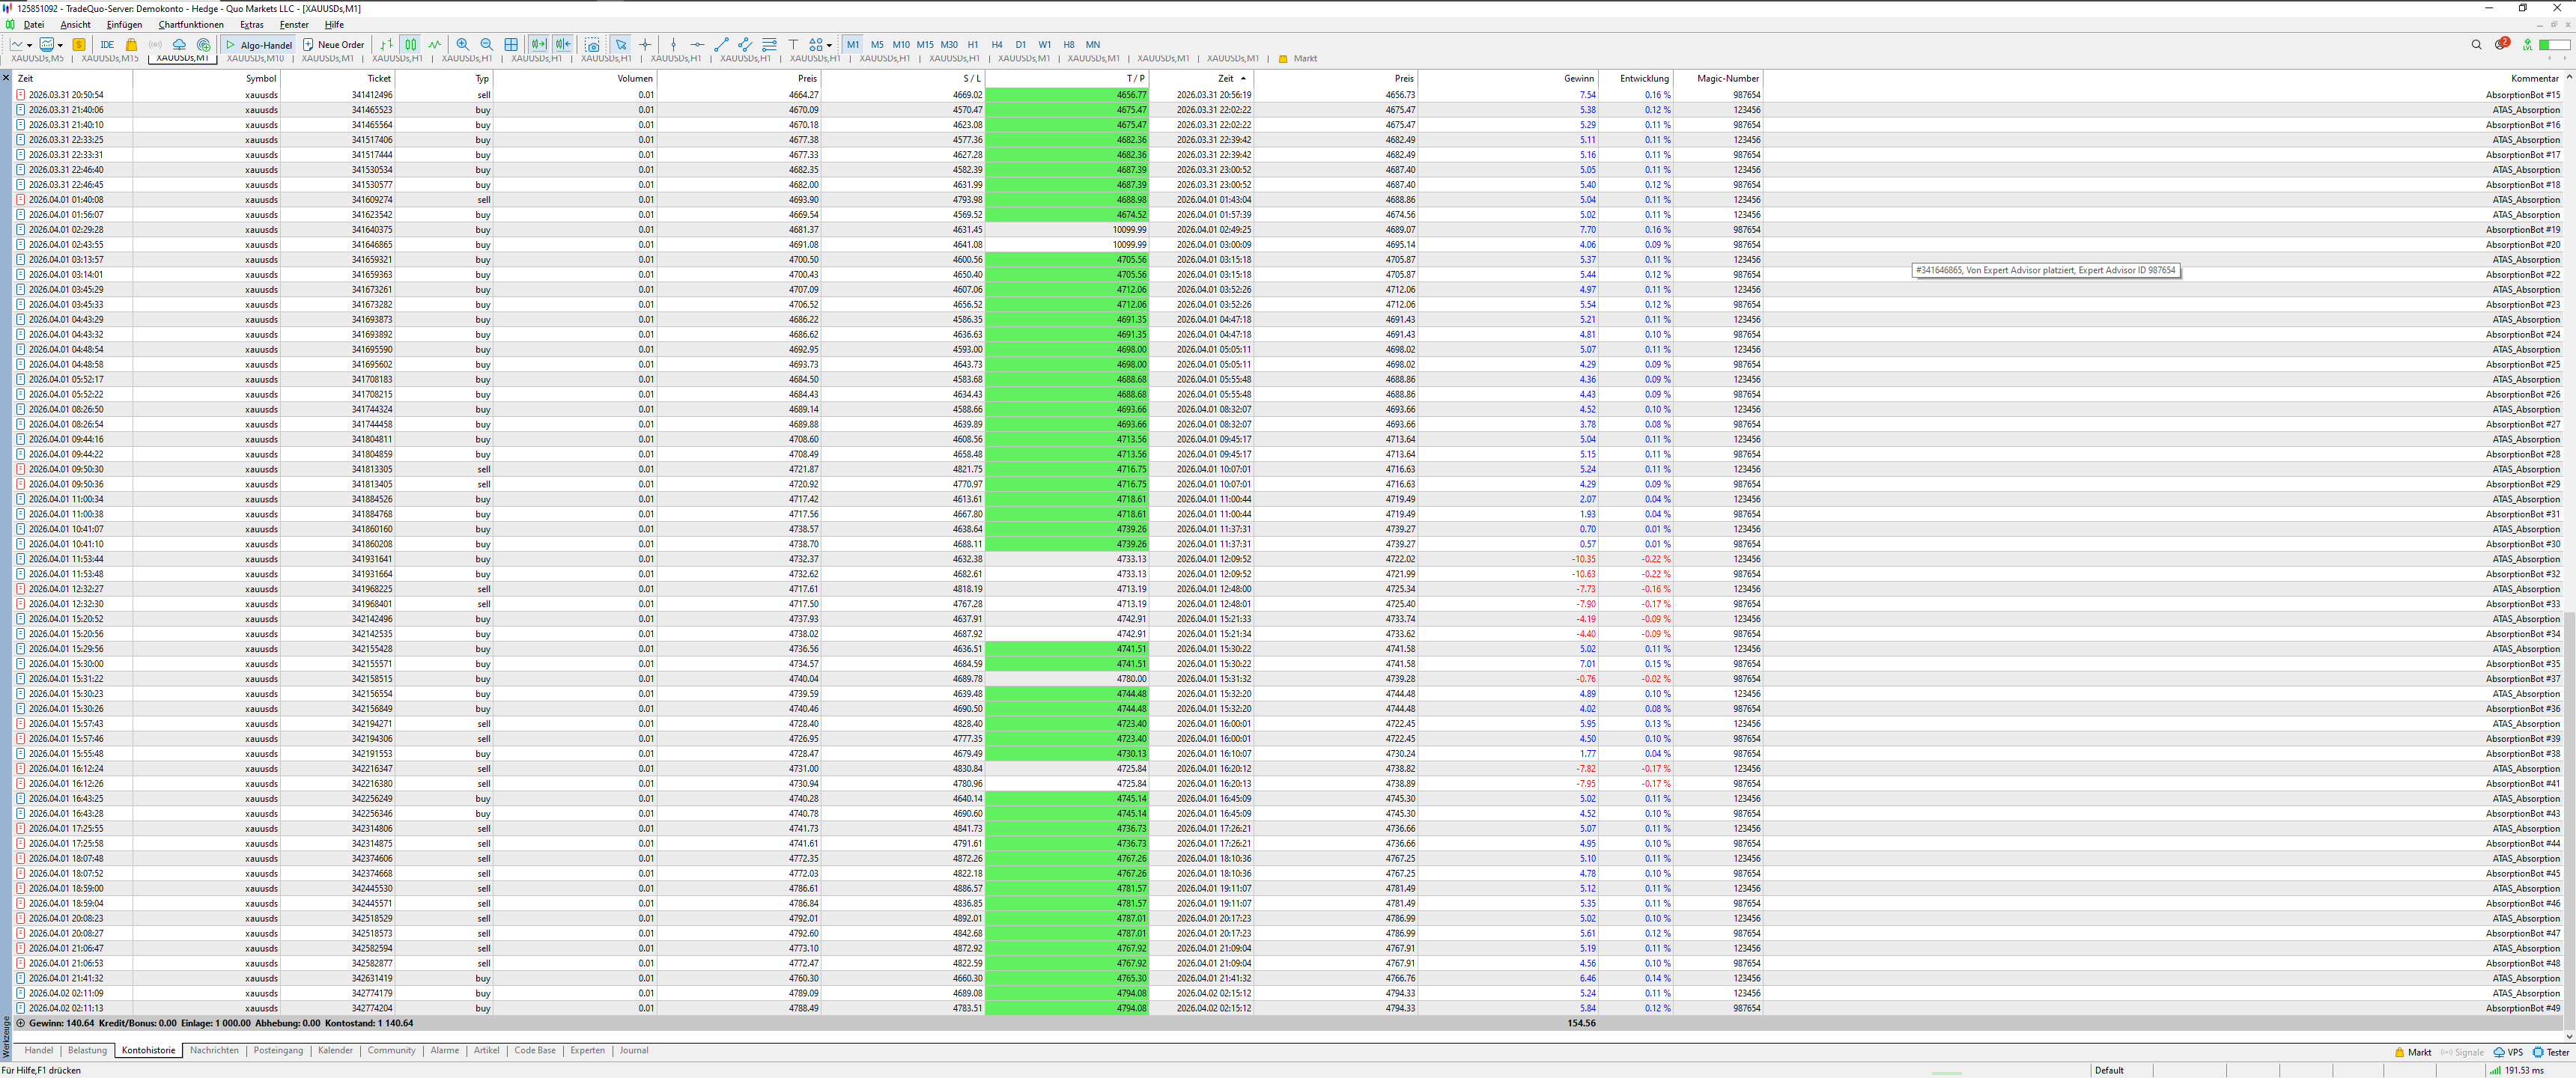Screen dimensions: 2576x1078
Task: Sort history by the Gewinn column header
Action: click(1578, 78)
